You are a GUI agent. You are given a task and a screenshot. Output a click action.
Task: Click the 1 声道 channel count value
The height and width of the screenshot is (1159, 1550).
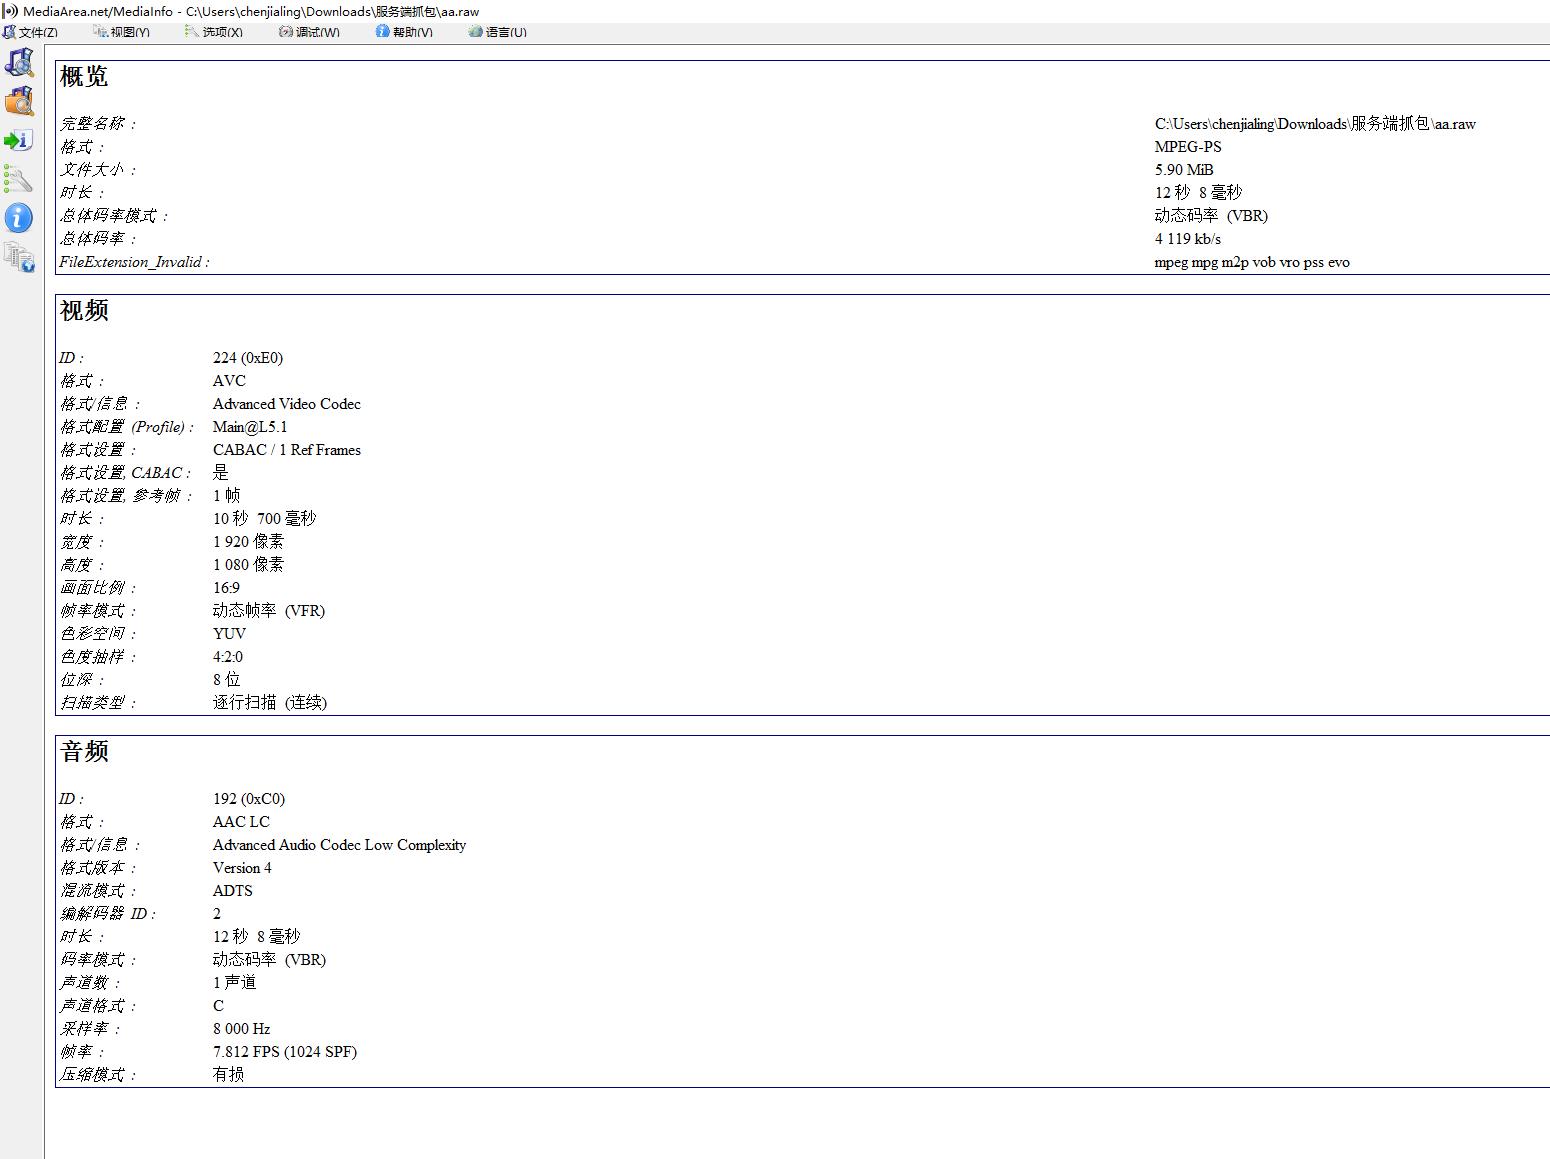click(x=234, y=983)
